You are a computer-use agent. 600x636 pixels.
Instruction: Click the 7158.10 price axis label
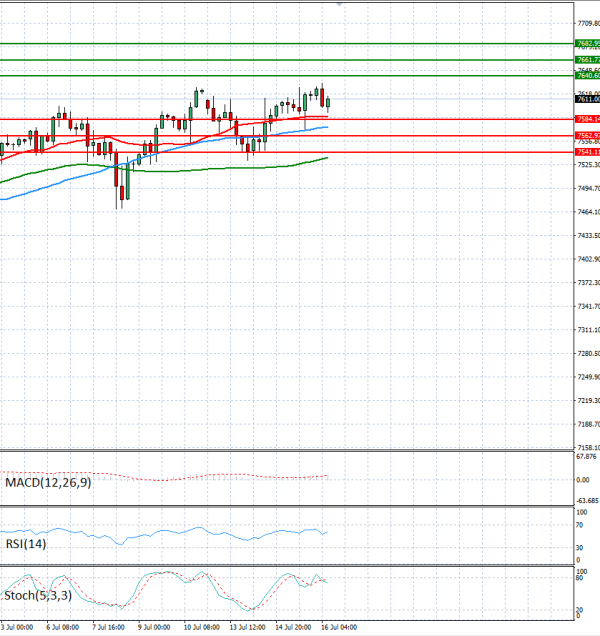(588, 448)
